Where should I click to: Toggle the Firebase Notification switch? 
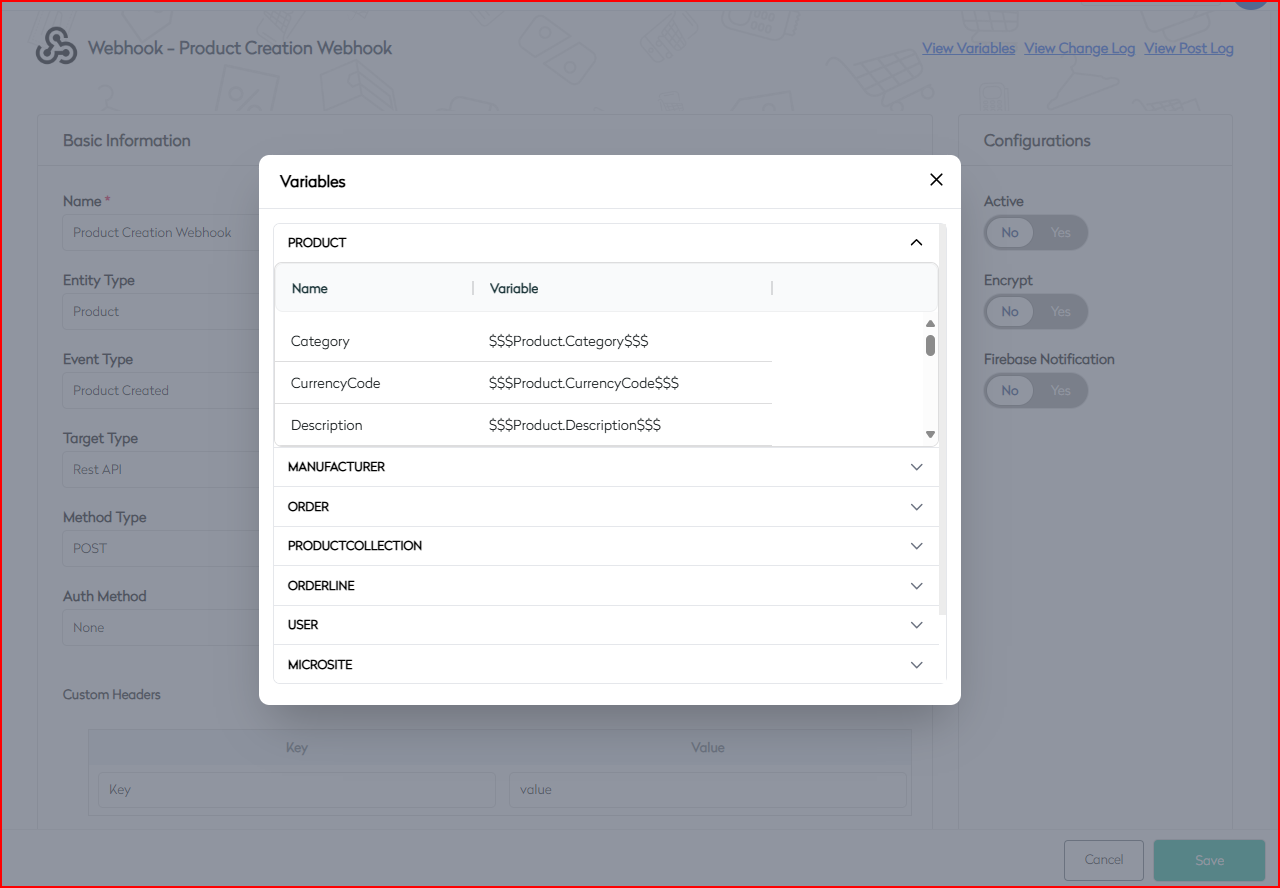click(1035, 391)
